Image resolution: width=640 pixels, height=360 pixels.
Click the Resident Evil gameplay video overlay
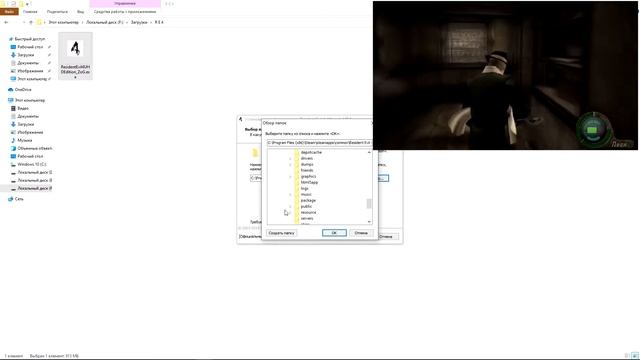click(505, 76)
